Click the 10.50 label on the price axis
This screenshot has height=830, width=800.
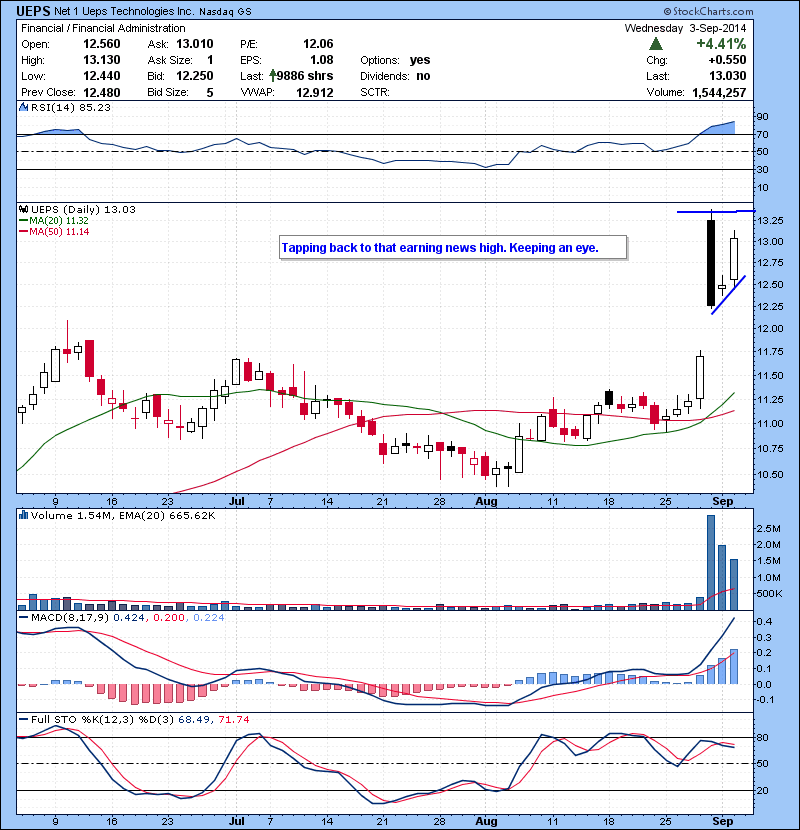point(769,475)
